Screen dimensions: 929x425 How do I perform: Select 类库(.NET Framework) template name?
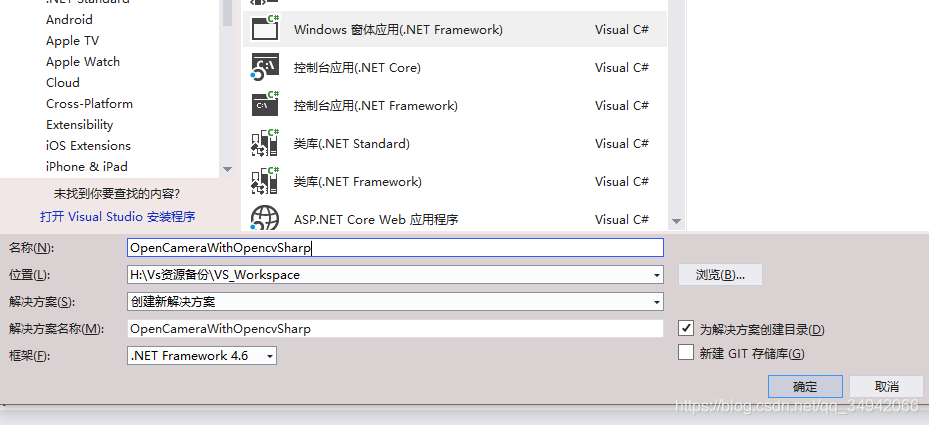point(358,181)
